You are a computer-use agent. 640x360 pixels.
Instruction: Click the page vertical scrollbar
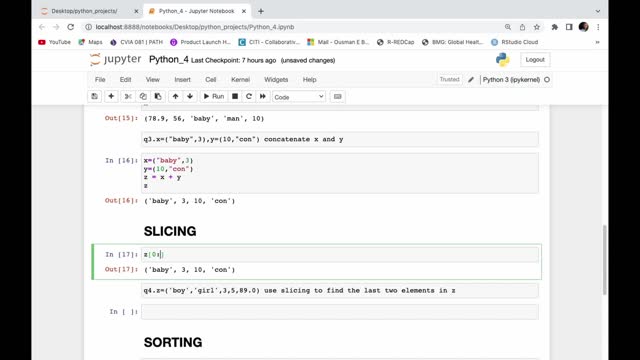coord(604,260)
